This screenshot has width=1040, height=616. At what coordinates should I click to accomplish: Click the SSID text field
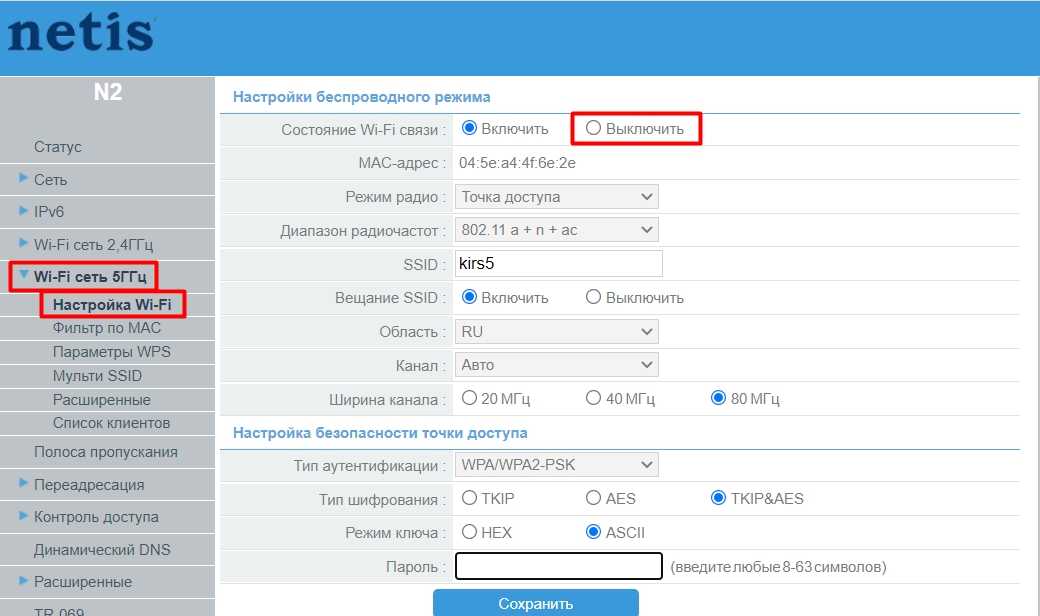[559, 263]
